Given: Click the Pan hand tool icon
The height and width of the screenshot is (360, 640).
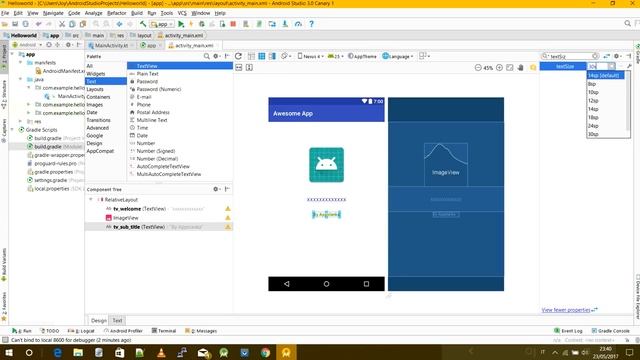Looking at the screenshot, I should coord(520,67).
